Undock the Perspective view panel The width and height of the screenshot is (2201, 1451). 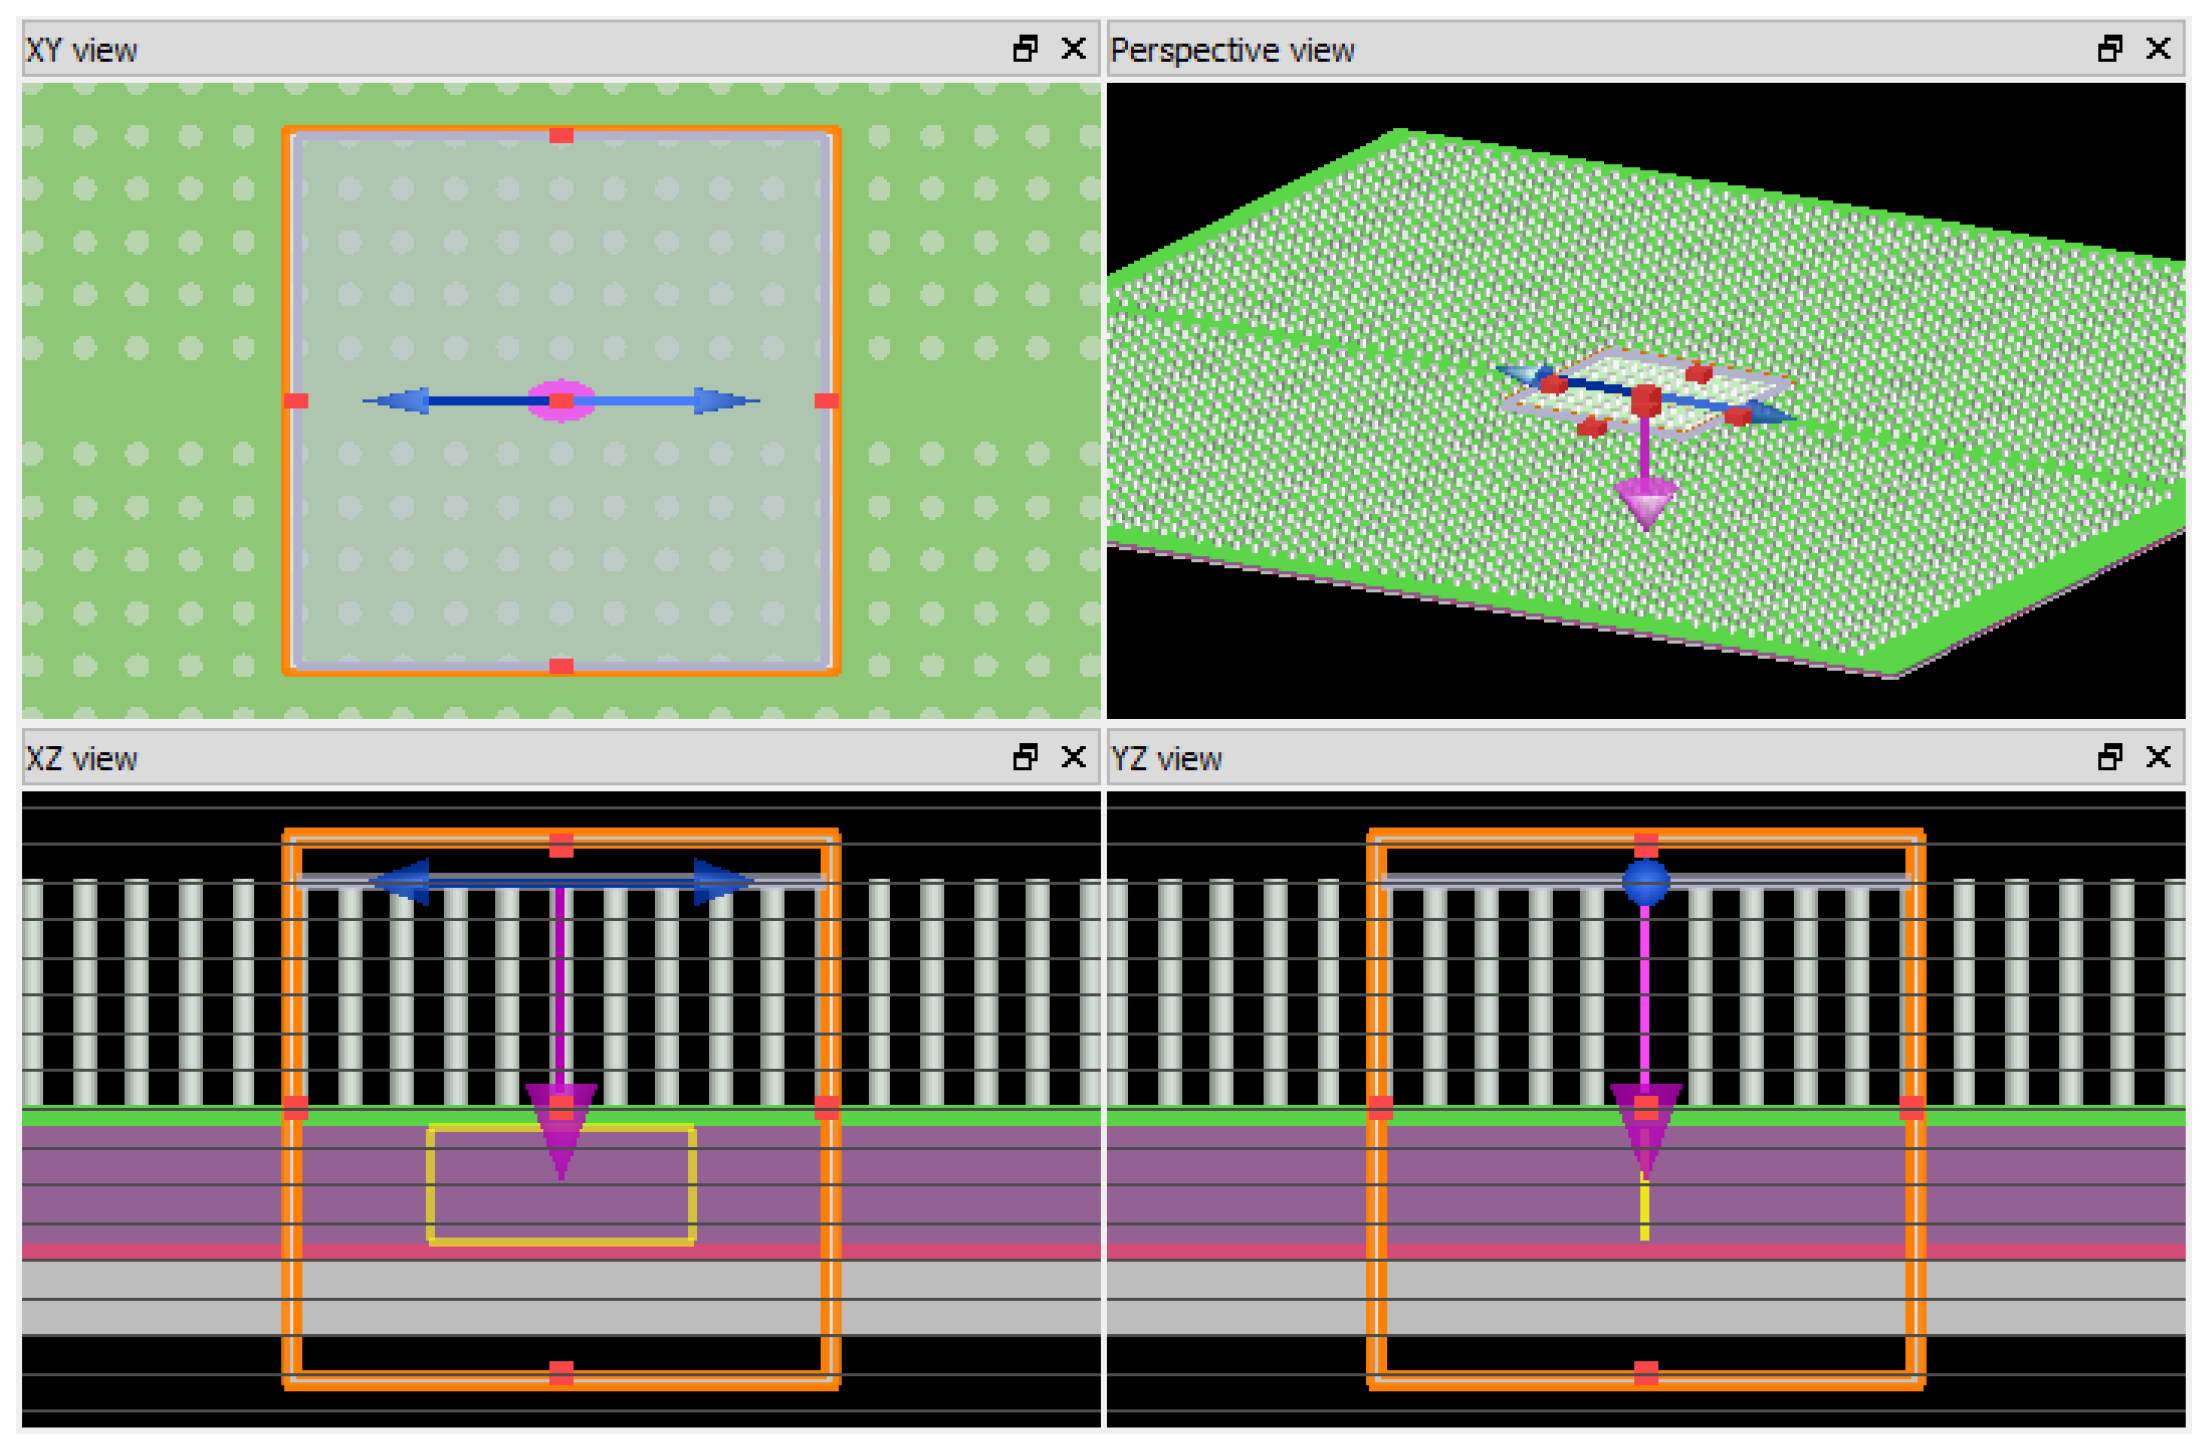[2109, 48]
